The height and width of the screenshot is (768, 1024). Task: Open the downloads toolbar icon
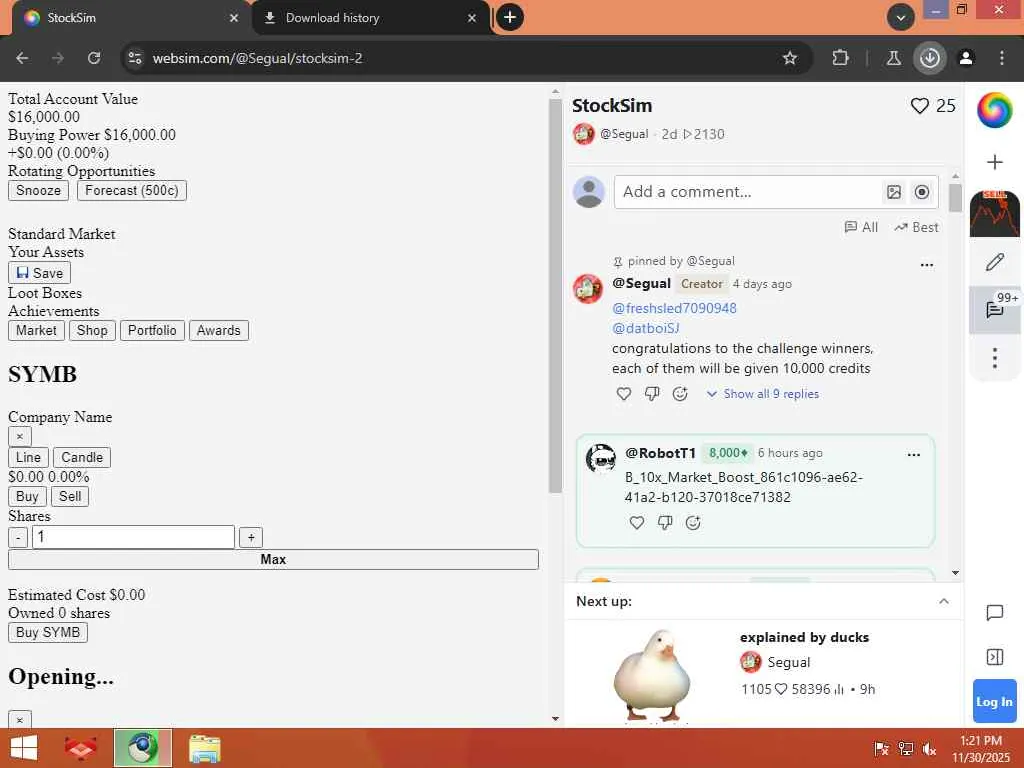click(930, 58)
